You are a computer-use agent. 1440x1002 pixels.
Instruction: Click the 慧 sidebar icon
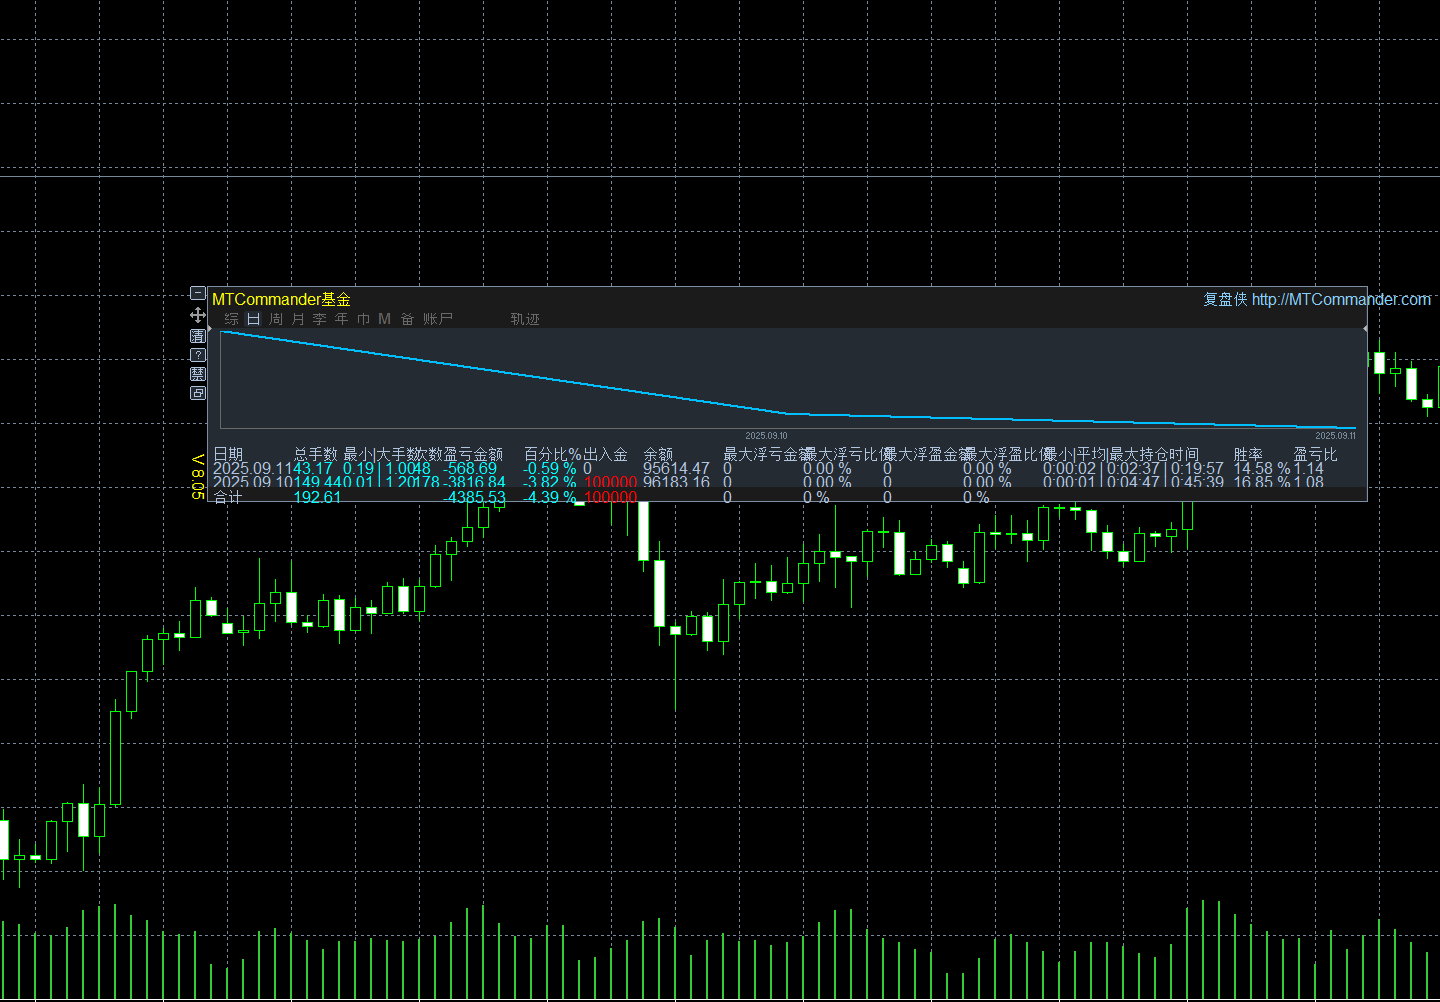(x=198, y=374)
